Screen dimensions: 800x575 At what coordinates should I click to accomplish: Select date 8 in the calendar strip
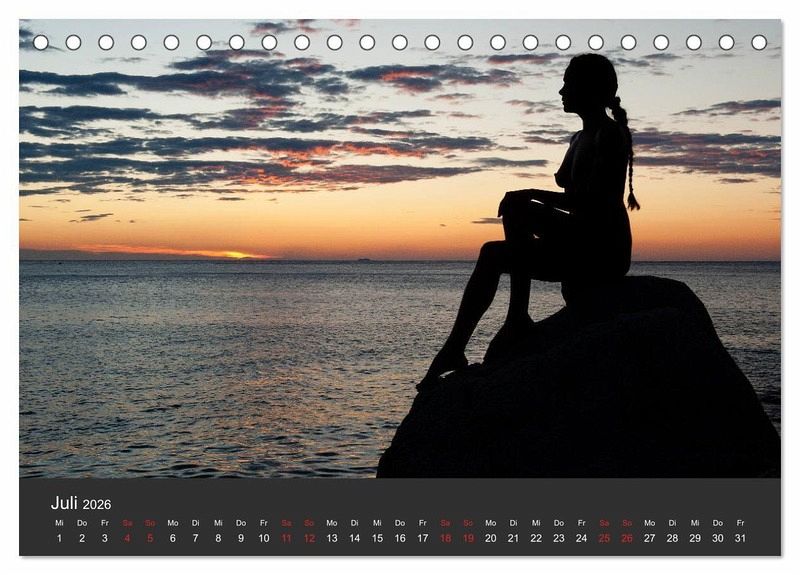[x=218, y=538]
